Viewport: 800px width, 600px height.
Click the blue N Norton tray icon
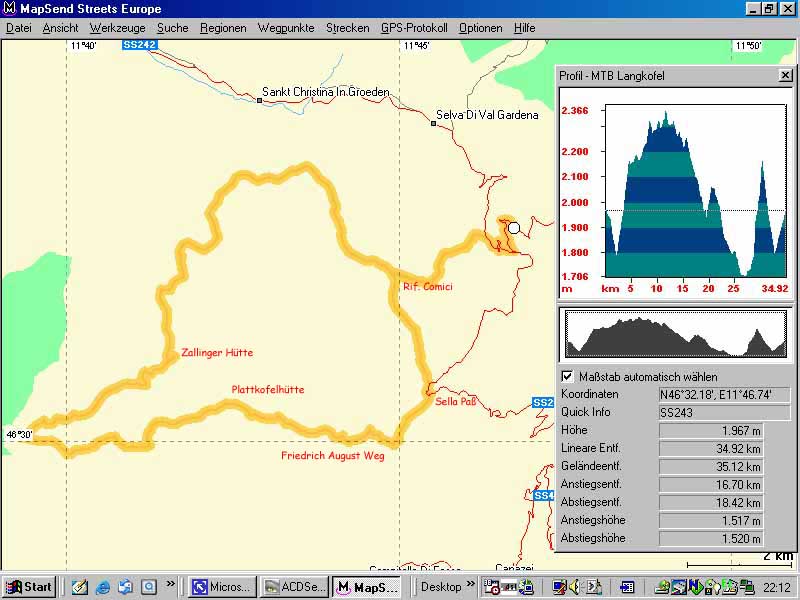click(695, 587)
